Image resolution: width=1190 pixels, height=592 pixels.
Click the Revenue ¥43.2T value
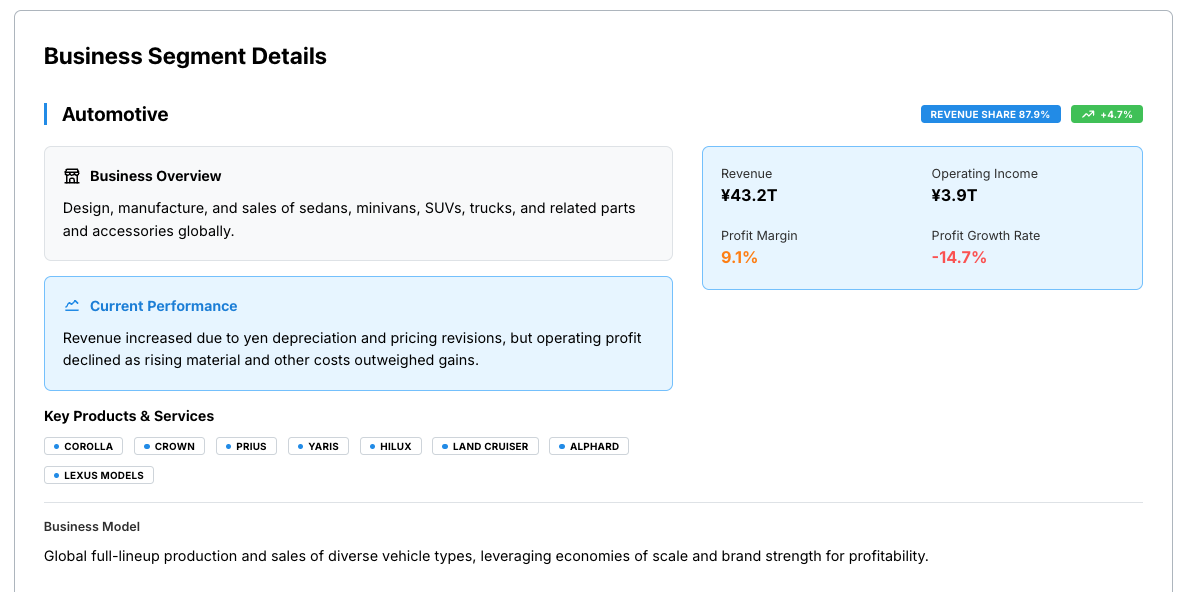(x=749, y=196)
